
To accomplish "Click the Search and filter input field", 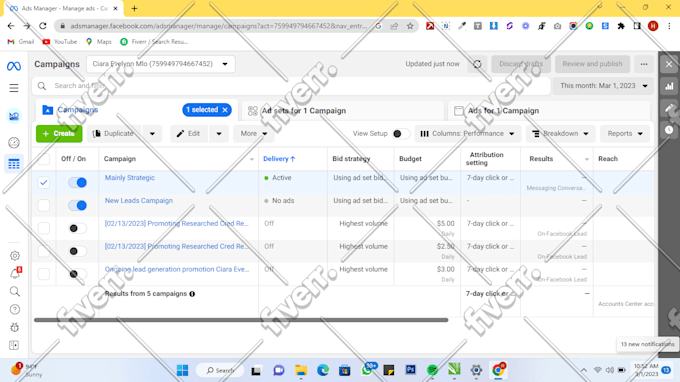I will 291,86.
